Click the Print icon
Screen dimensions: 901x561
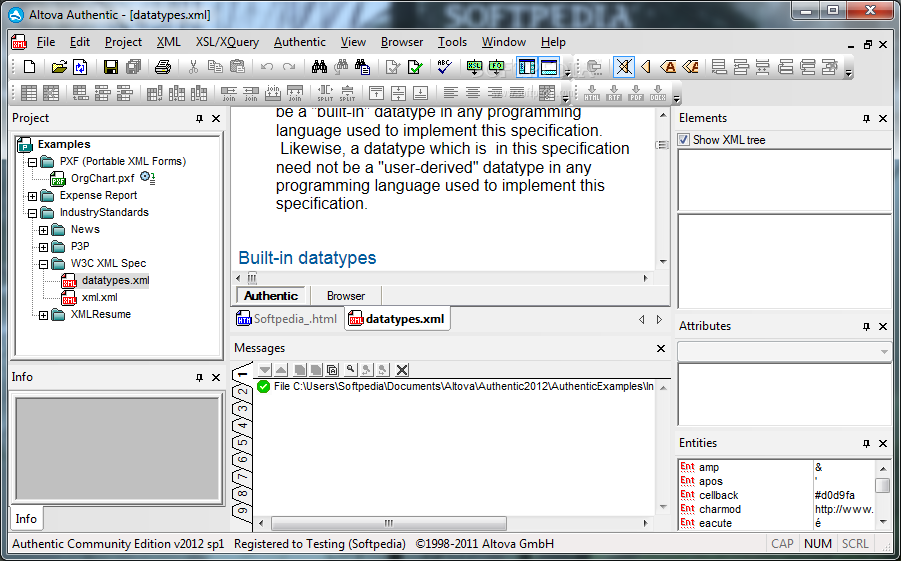163,67
